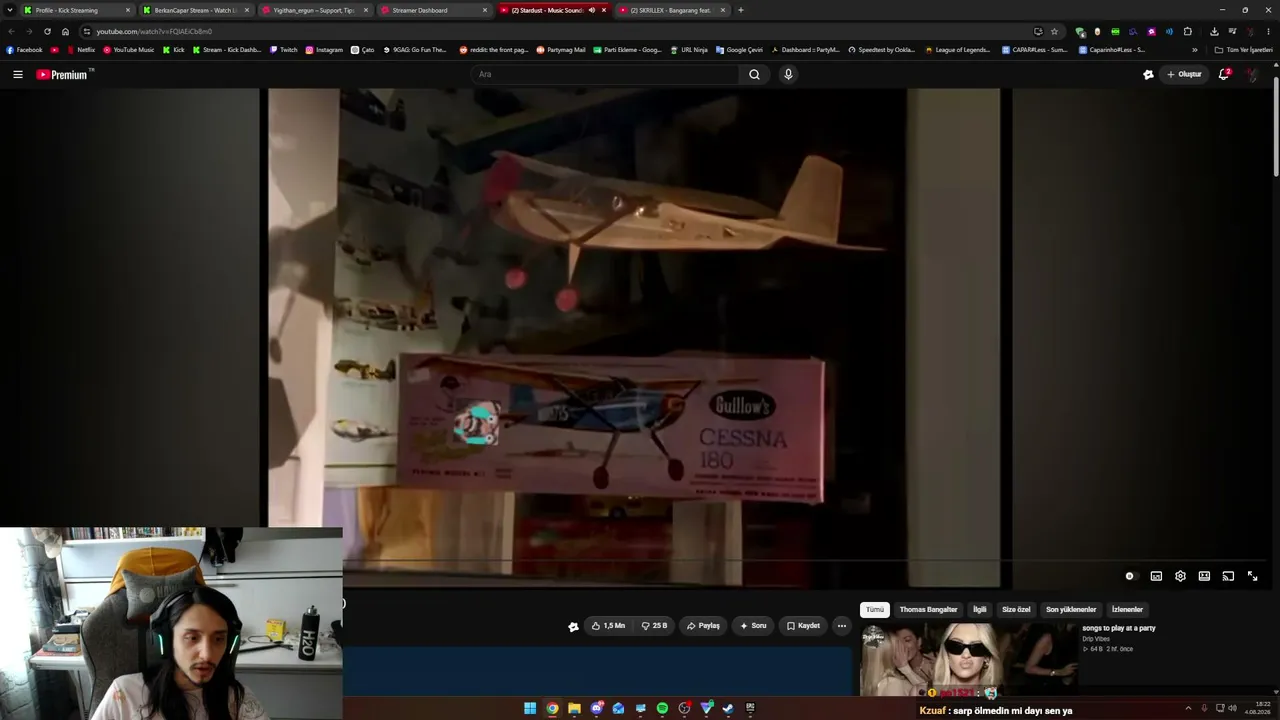Open the Tüm Yer İşaretleri folder
1280x720 pixels.
point(1244,49)
